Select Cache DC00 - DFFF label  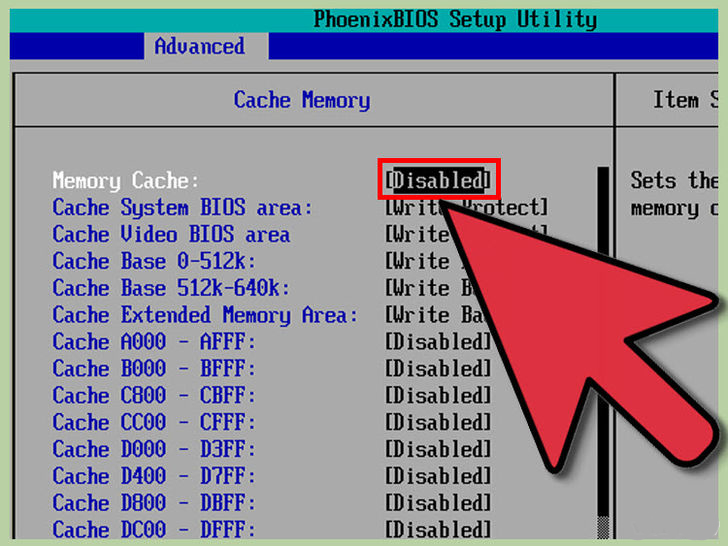pyautogui.click(x=154, y=530)
